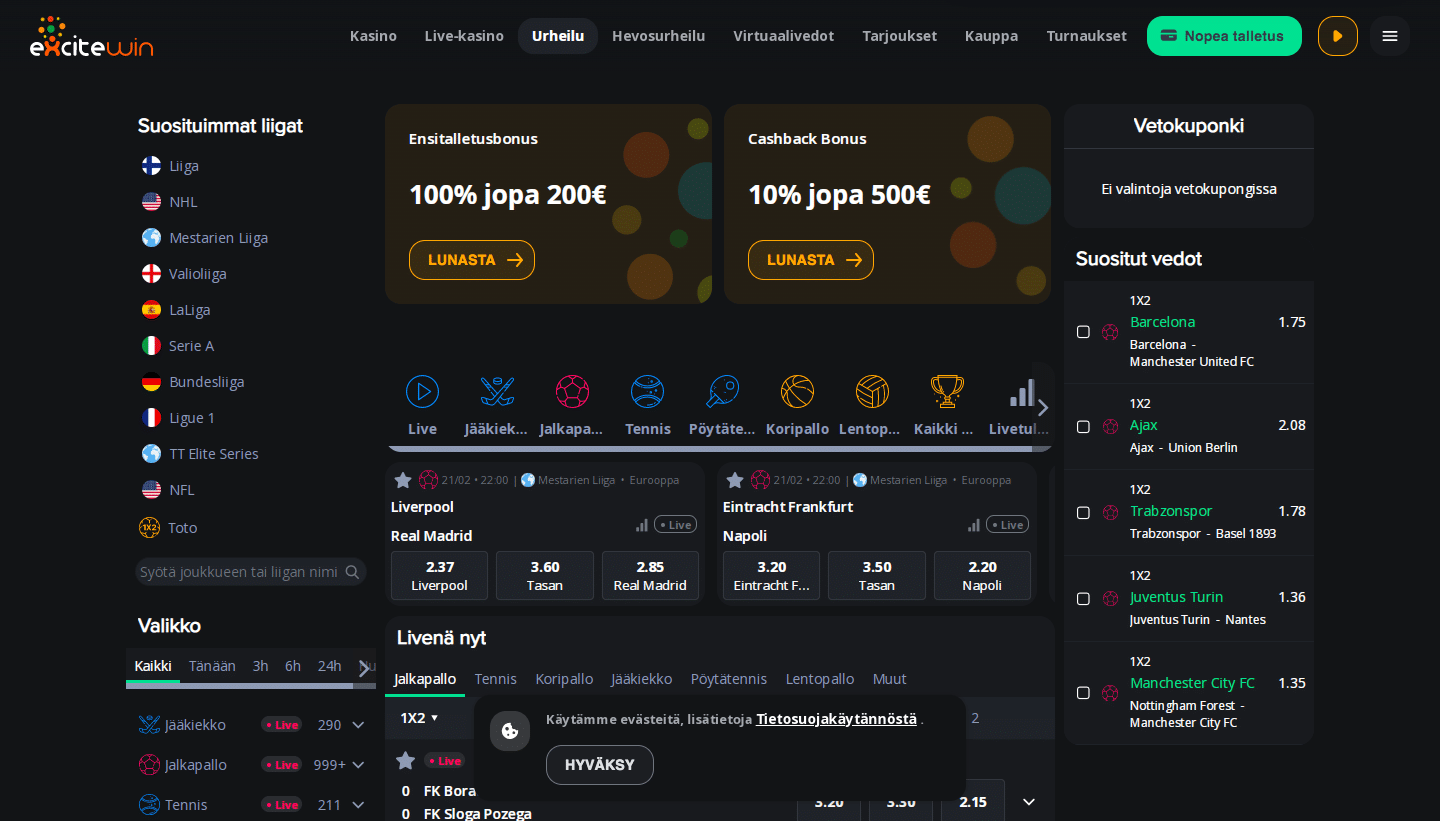Open statistics icon for Liverpool match
The image size is (1440, 821).
click(x=642, y=525)
